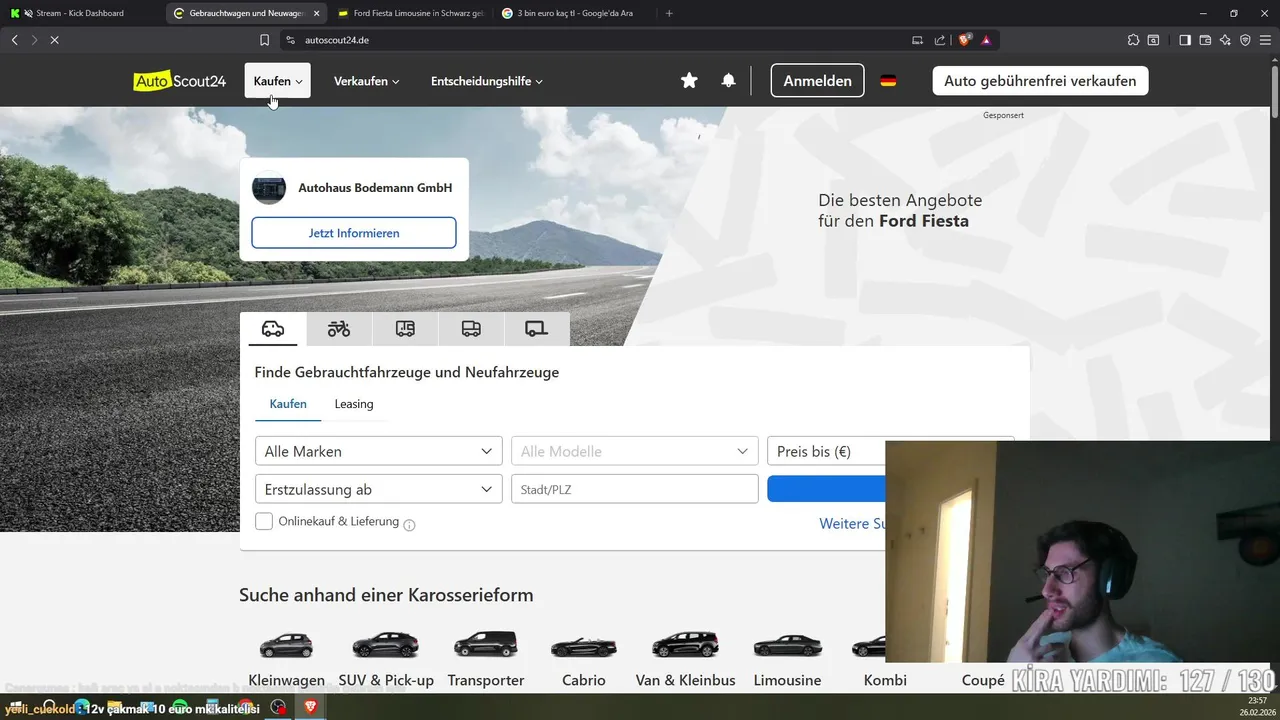Switch to the 3 bin euro kaç tl tab

pos(574,13)
